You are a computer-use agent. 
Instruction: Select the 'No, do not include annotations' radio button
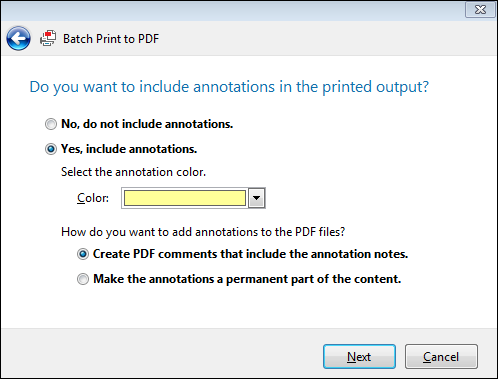coord(51,124)
